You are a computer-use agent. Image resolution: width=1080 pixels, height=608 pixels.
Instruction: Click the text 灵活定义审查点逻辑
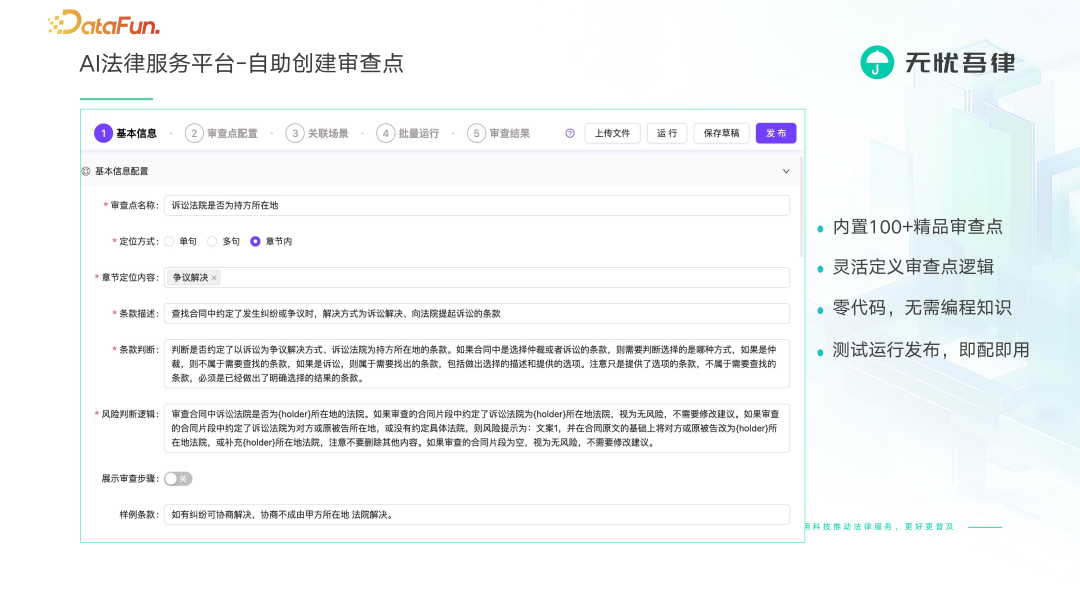pos(913,266)
